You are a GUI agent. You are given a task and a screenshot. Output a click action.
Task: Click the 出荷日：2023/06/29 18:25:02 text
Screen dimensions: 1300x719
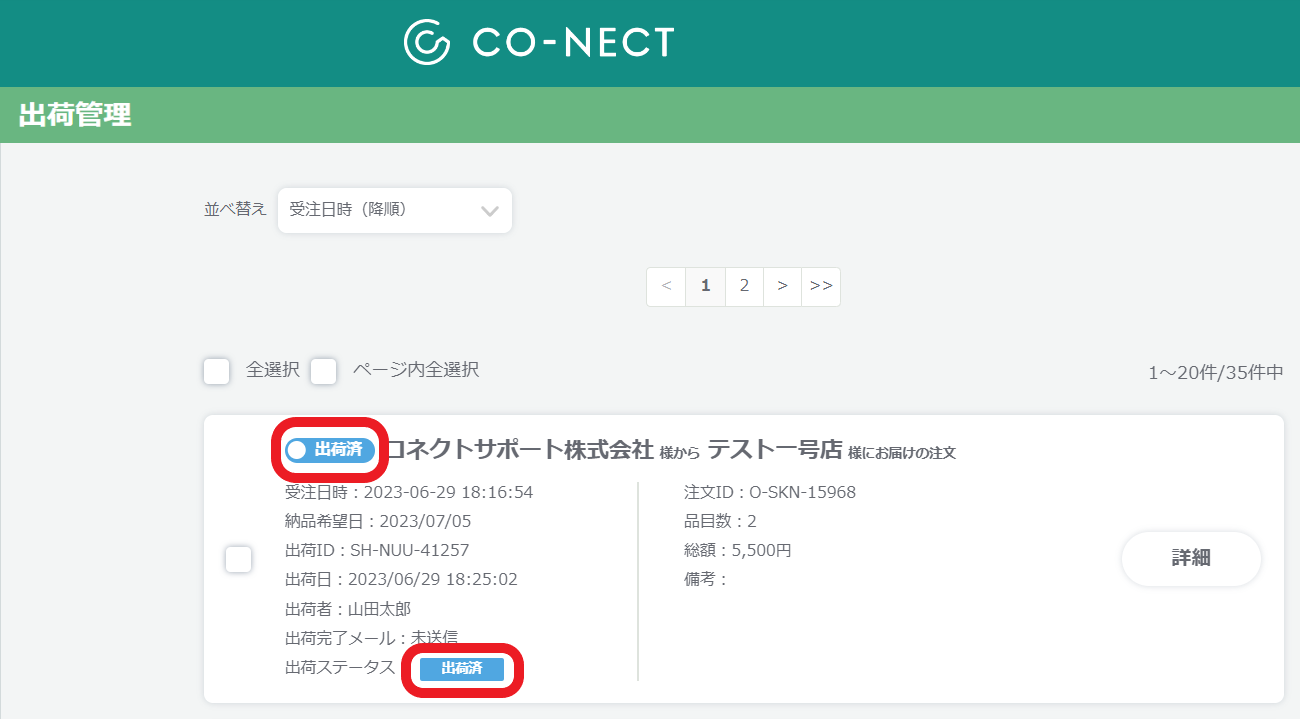click(401, 579)
